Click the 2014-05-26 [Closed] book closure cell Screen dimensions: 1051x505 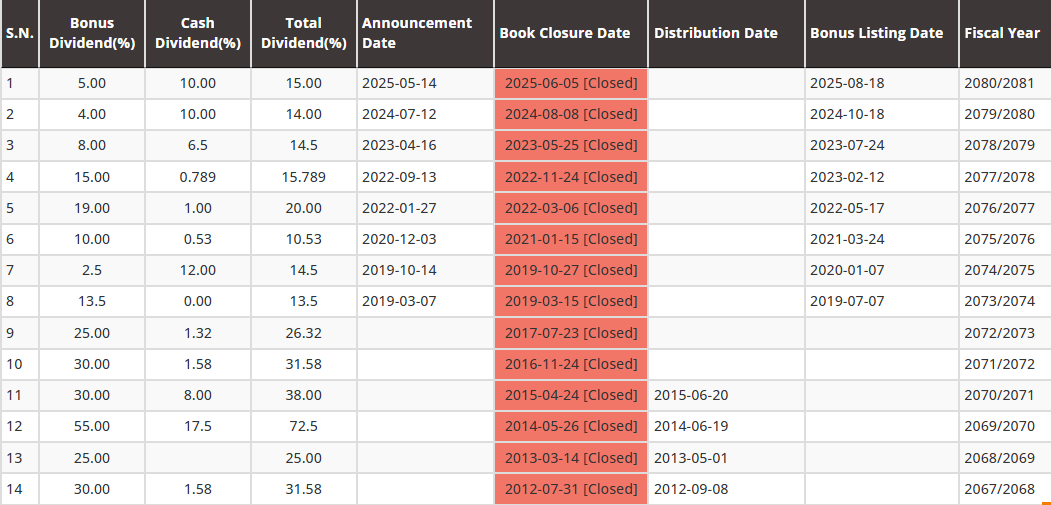click(x=571, y=426)
